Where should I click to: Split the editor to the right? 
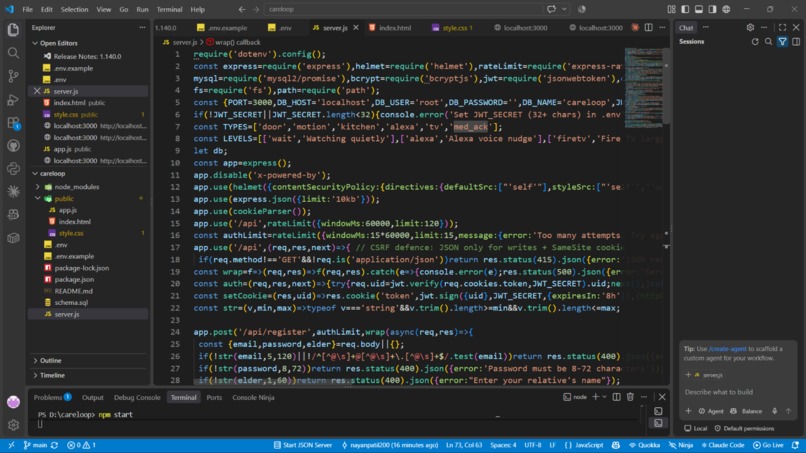tap(649, 27)
